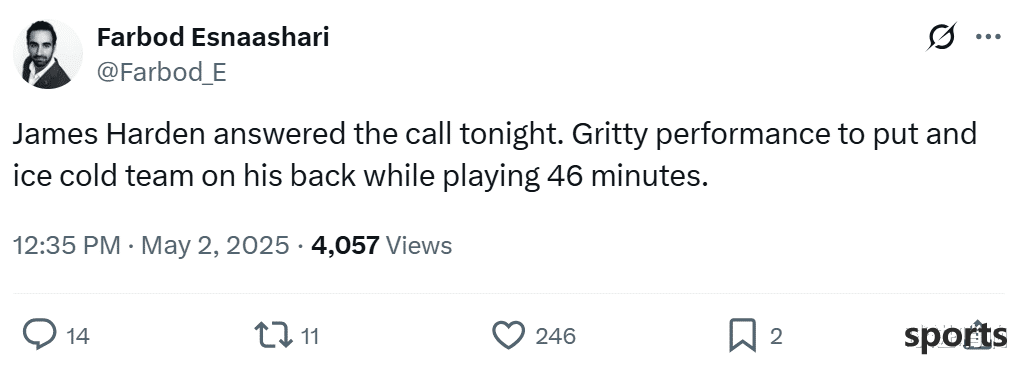The image size is (1022, 367).
Task: Click the share icon behind the sports watermark
Action: tap(977, 335)
